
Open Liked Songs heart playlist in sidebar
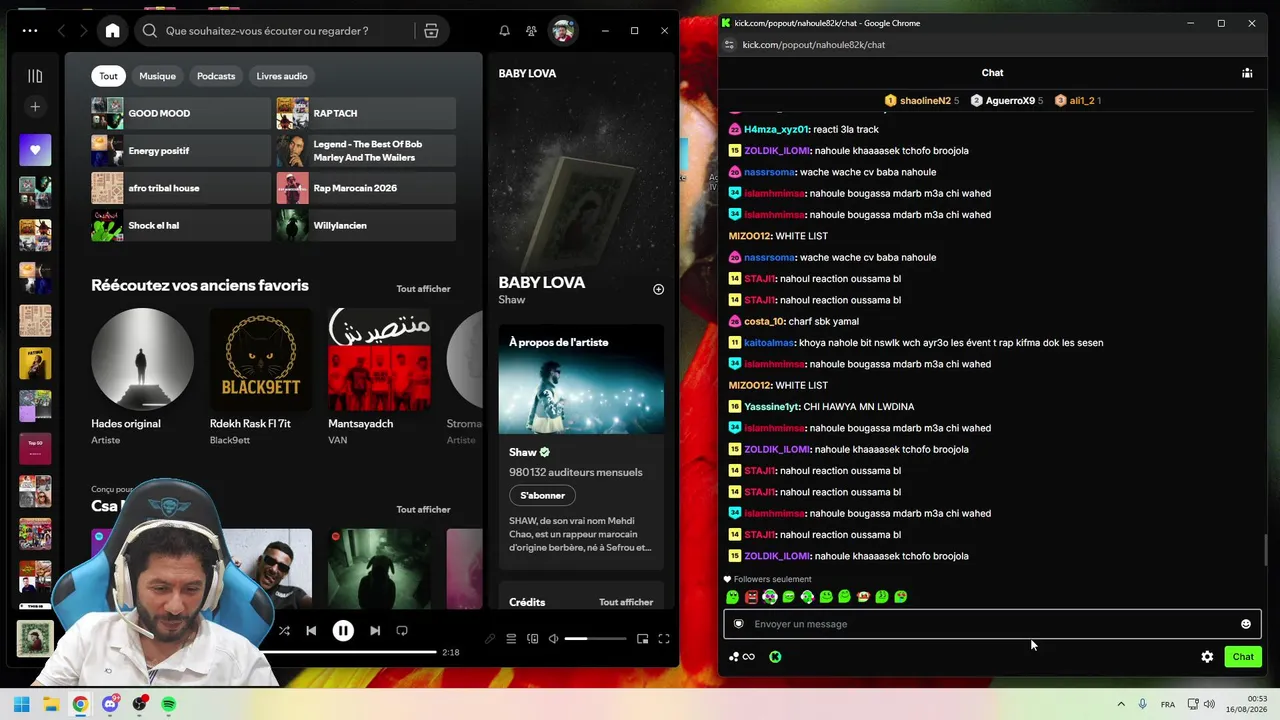tap(35, 150)
